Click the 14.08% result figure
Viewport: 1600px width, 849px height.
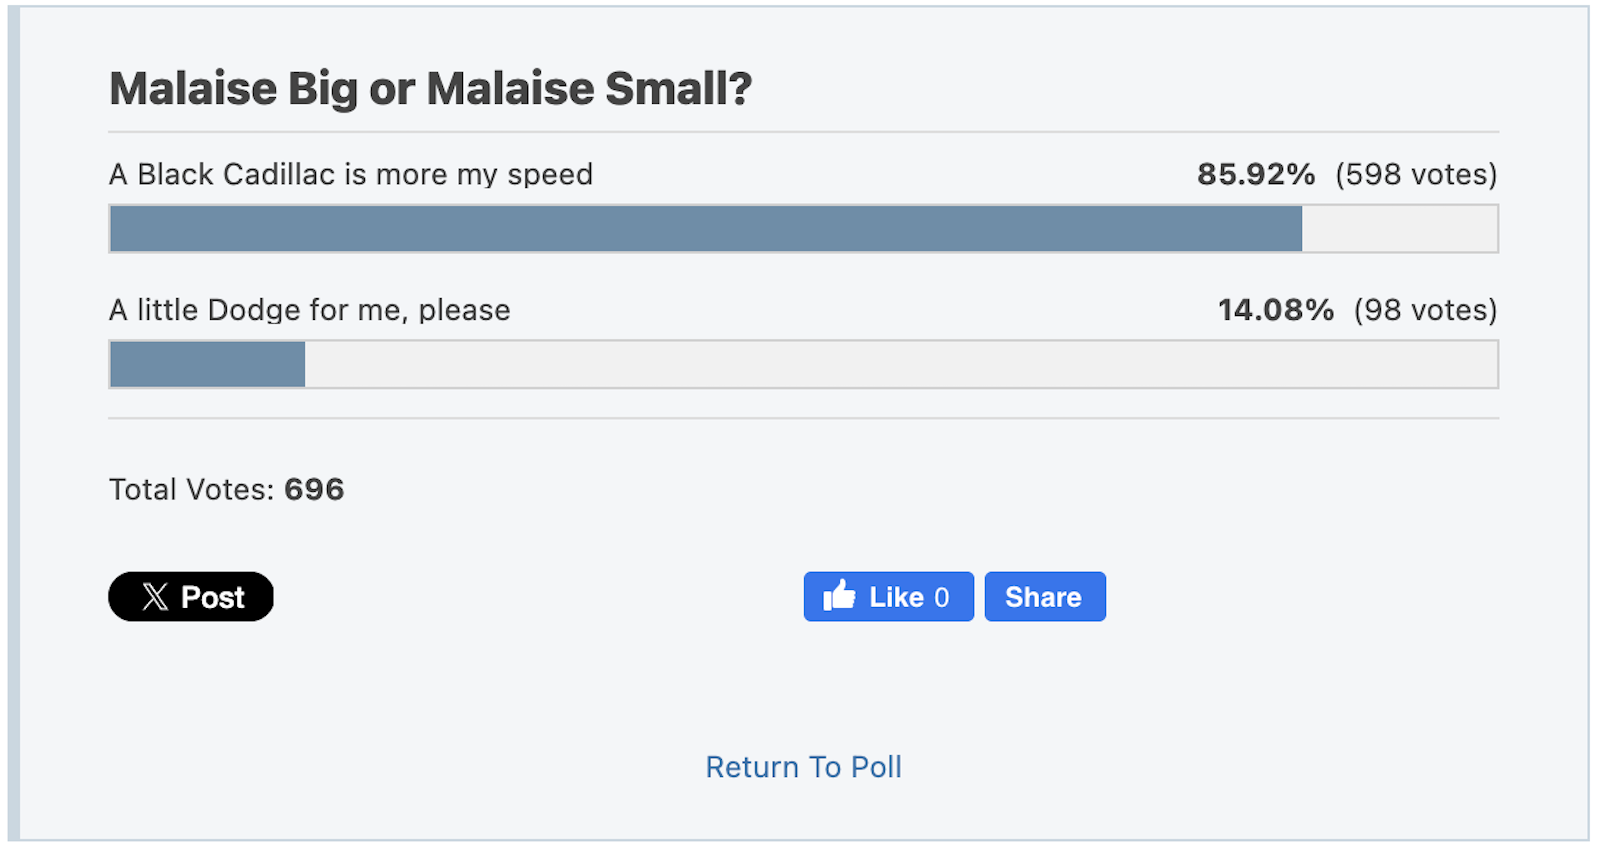point(1275,310)
